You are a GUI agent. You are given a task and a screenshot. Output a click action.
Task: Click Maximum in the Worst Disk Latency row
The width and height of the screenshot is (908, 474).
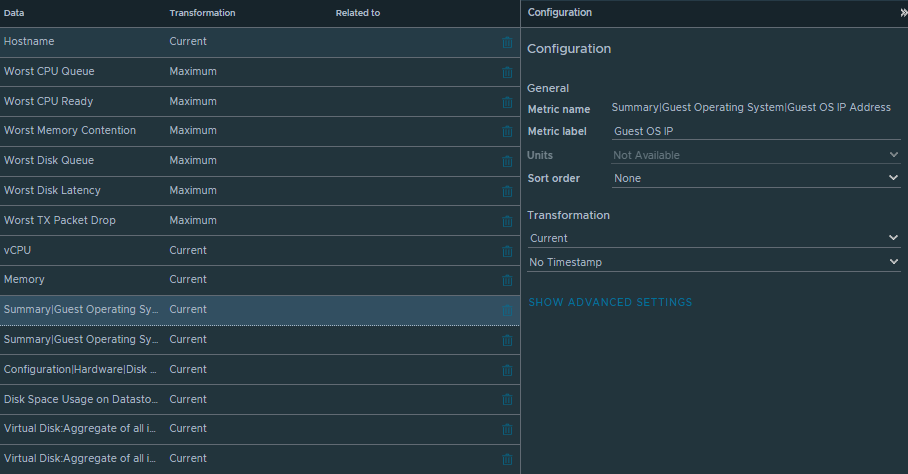(193, 190)
